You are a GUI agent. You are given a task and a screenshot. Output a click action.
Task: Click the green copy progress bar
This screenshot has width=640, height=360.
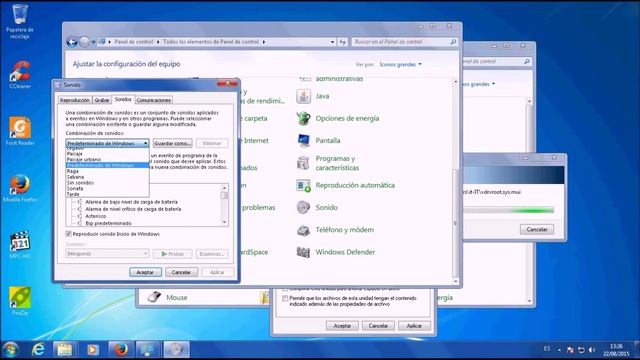tap(509, 210)
